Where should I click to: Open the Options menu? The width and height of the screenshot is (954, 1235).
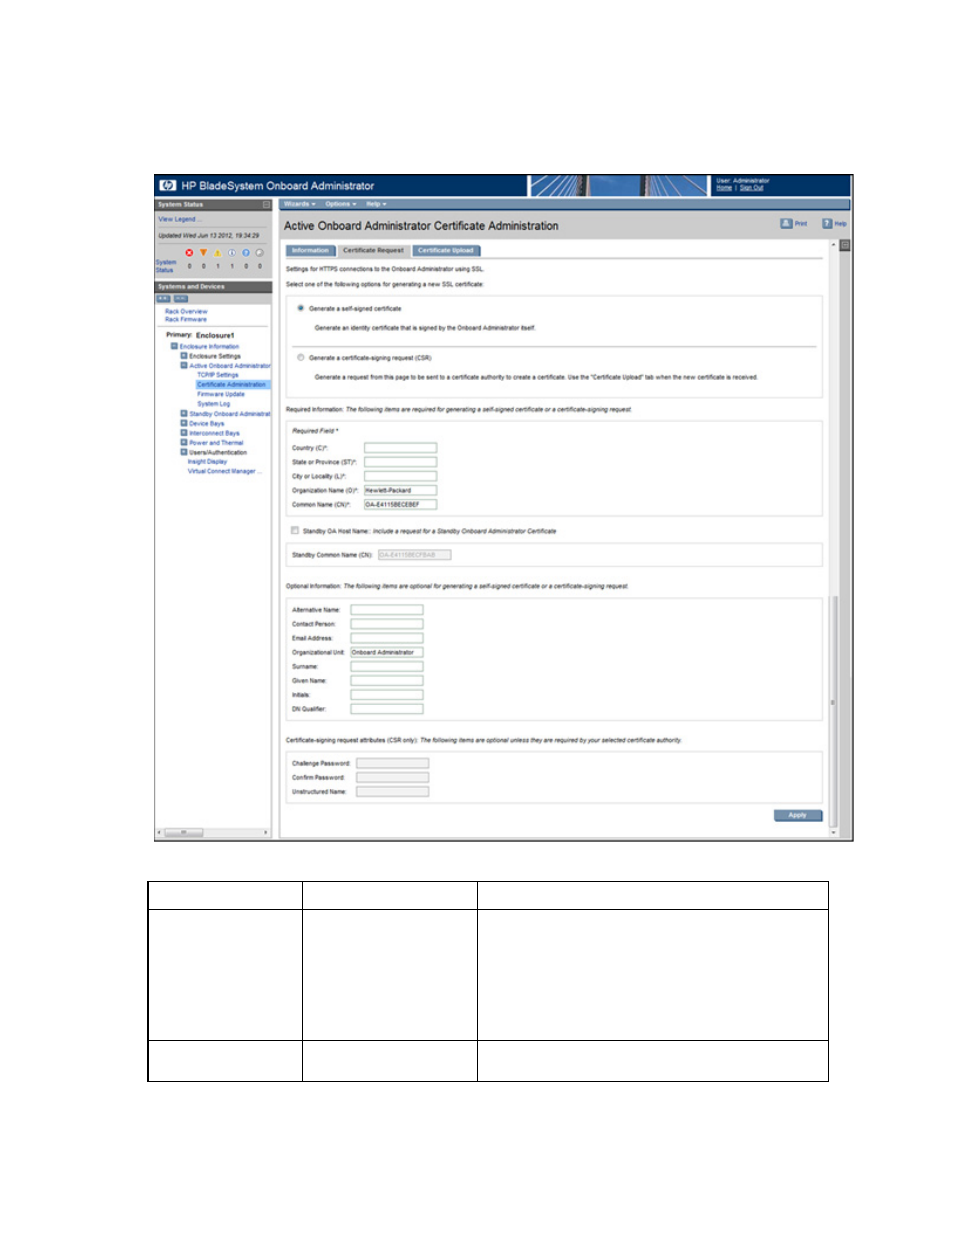coord(341,204)
